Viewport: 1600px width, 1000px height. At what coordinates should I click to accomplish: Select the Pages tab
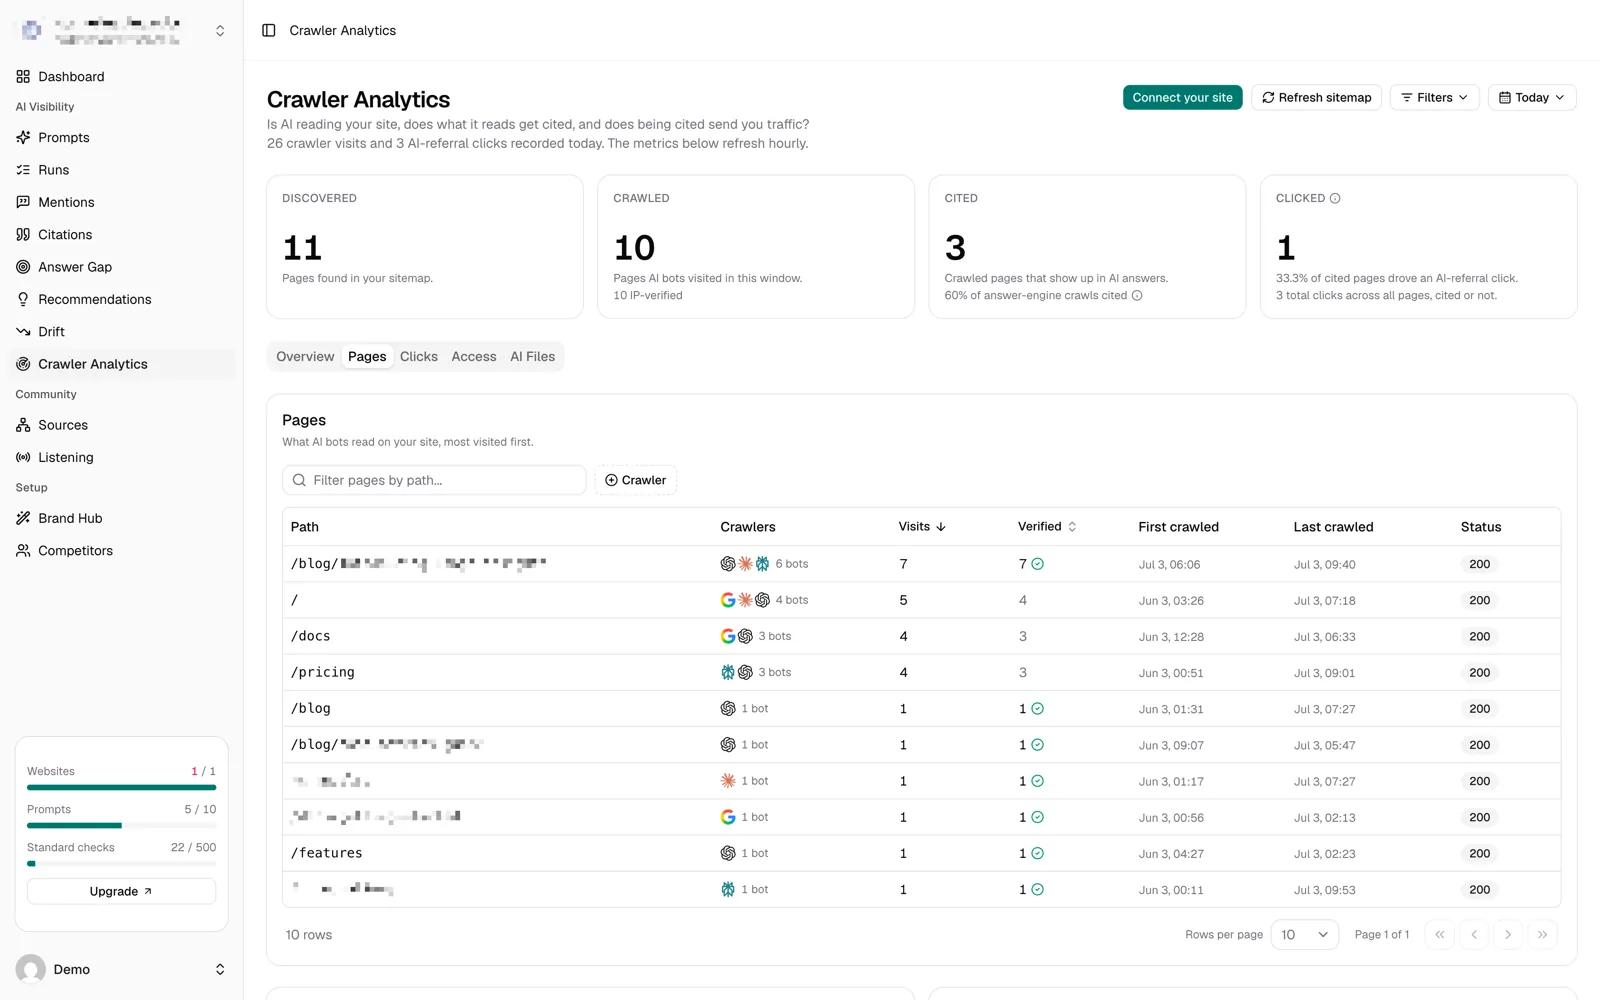(x=367, y=356)
